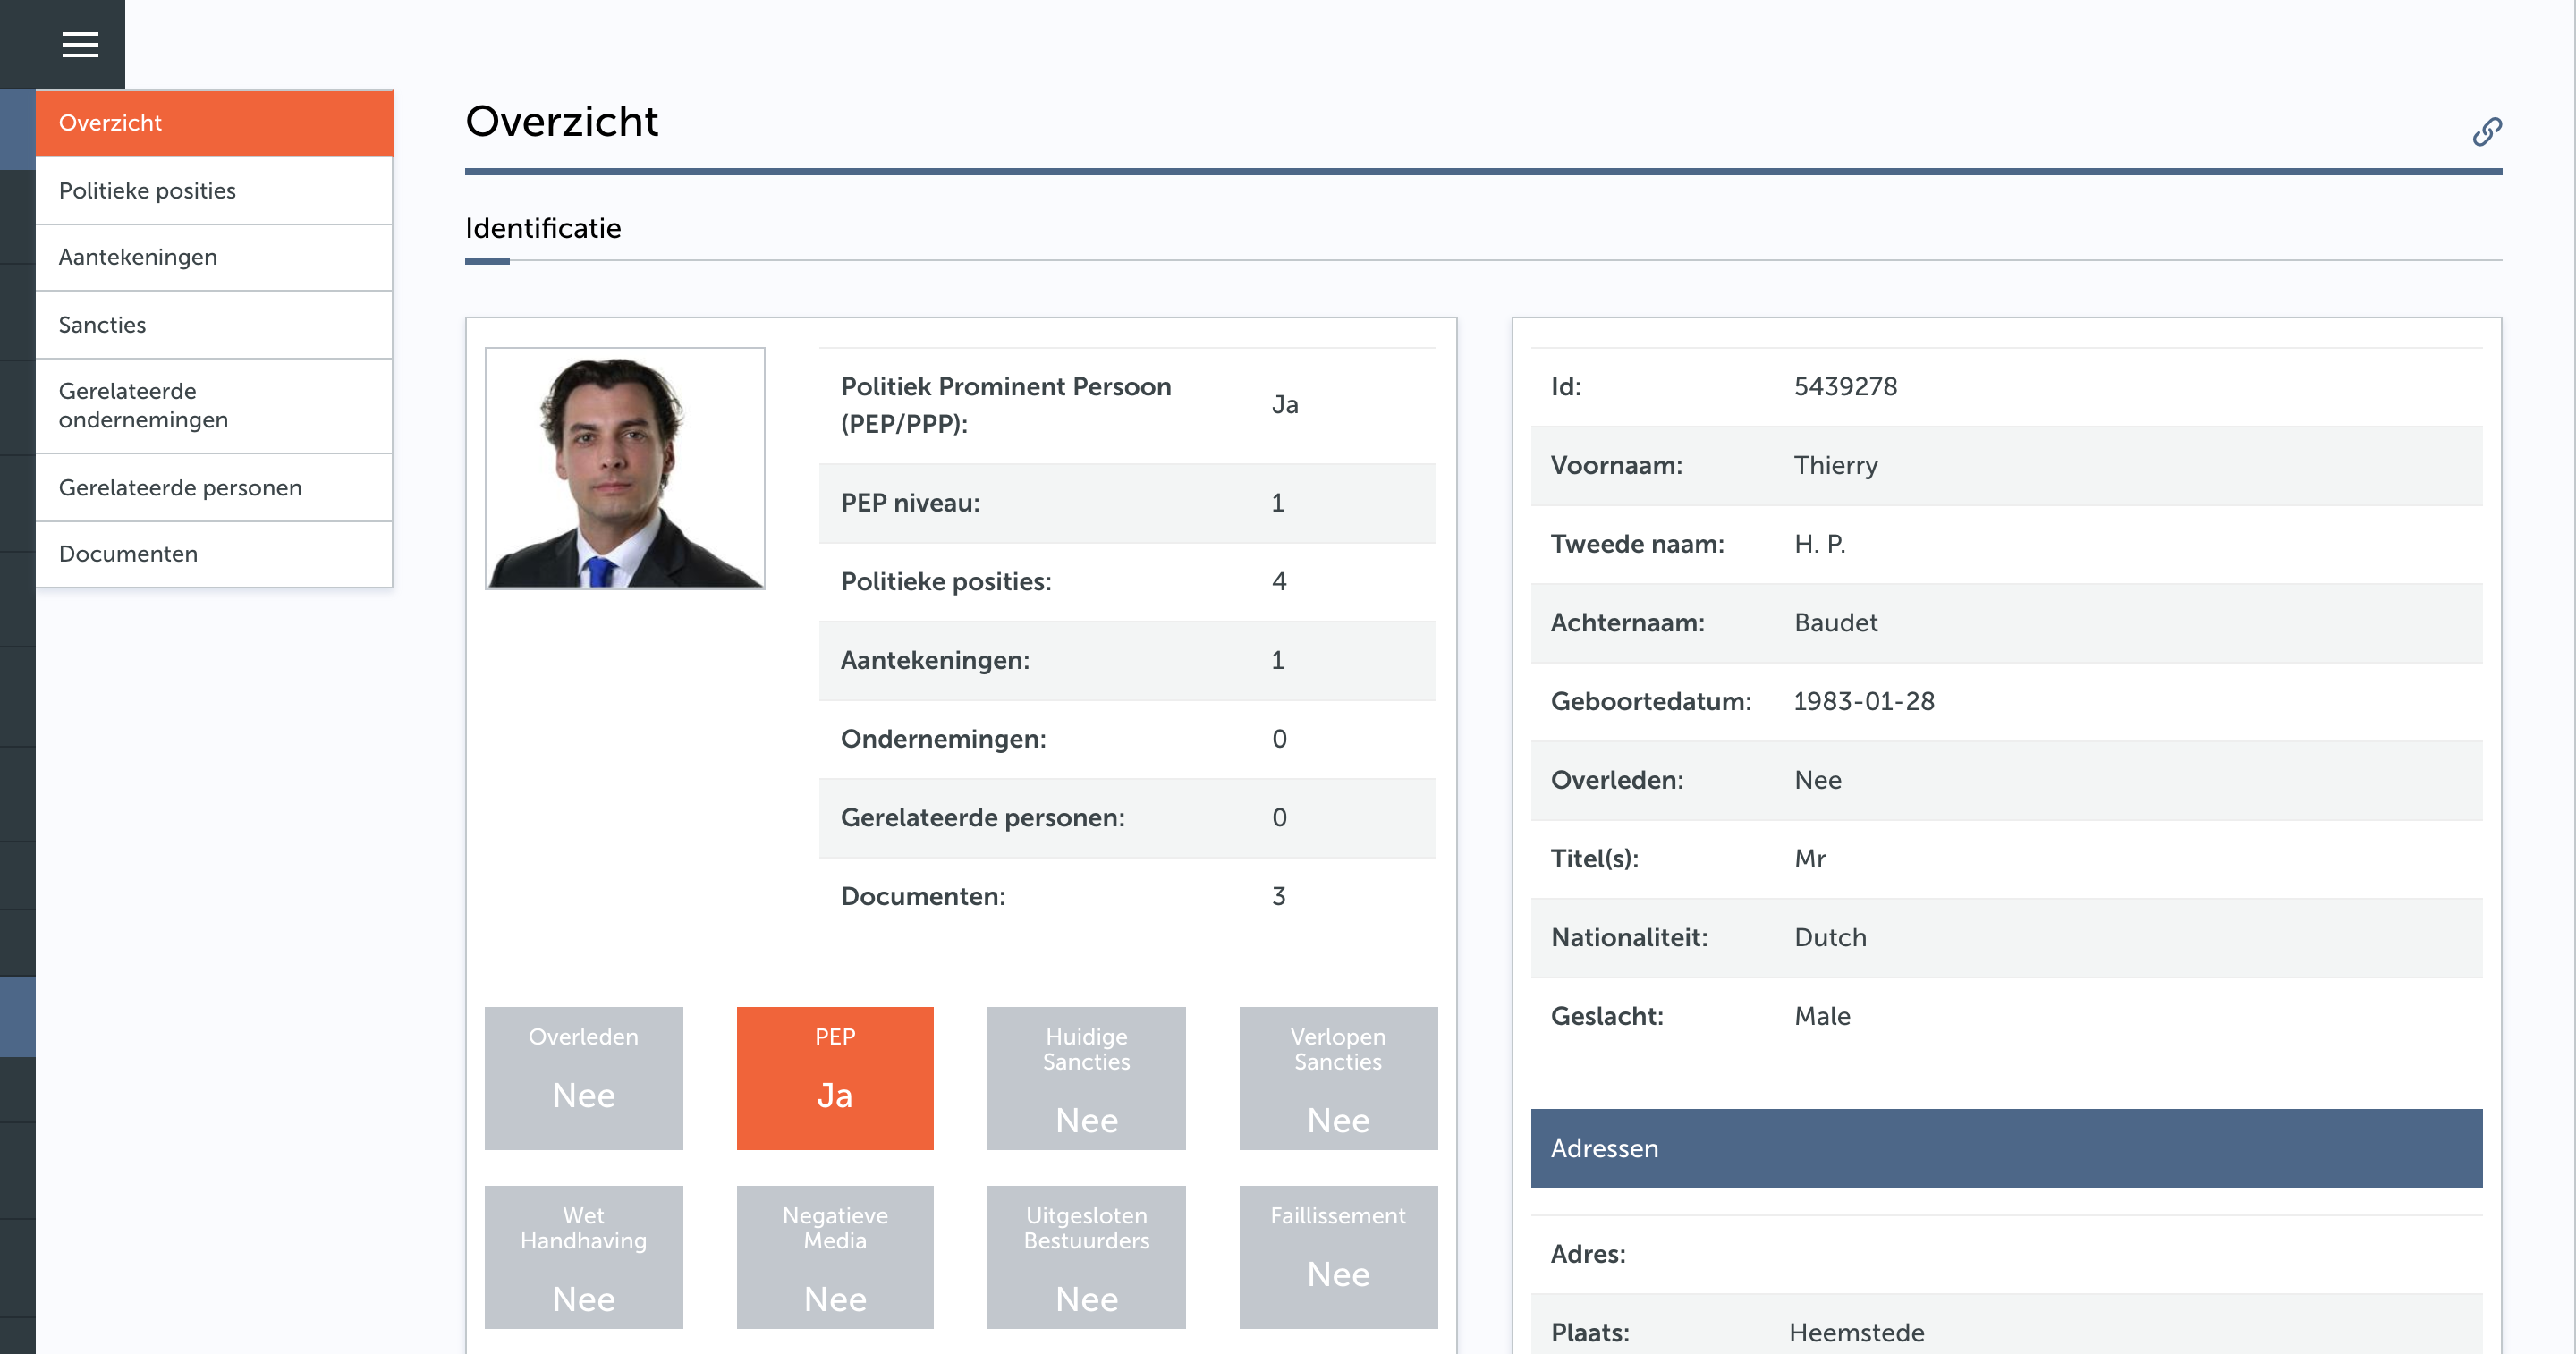The image size is (2576, 1354).
Task: Click the Nationaliteit value Dutch
Action: pos(1830,938)
